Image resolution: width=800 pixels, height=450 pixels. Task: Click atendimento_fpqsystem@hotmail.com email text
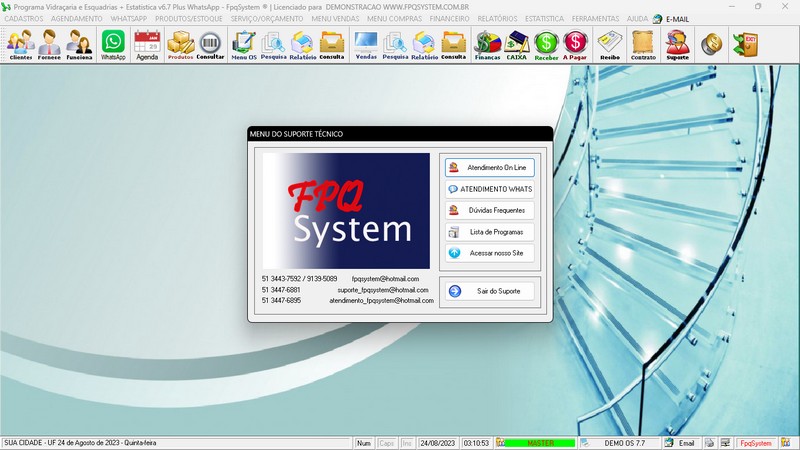[381, 301]
